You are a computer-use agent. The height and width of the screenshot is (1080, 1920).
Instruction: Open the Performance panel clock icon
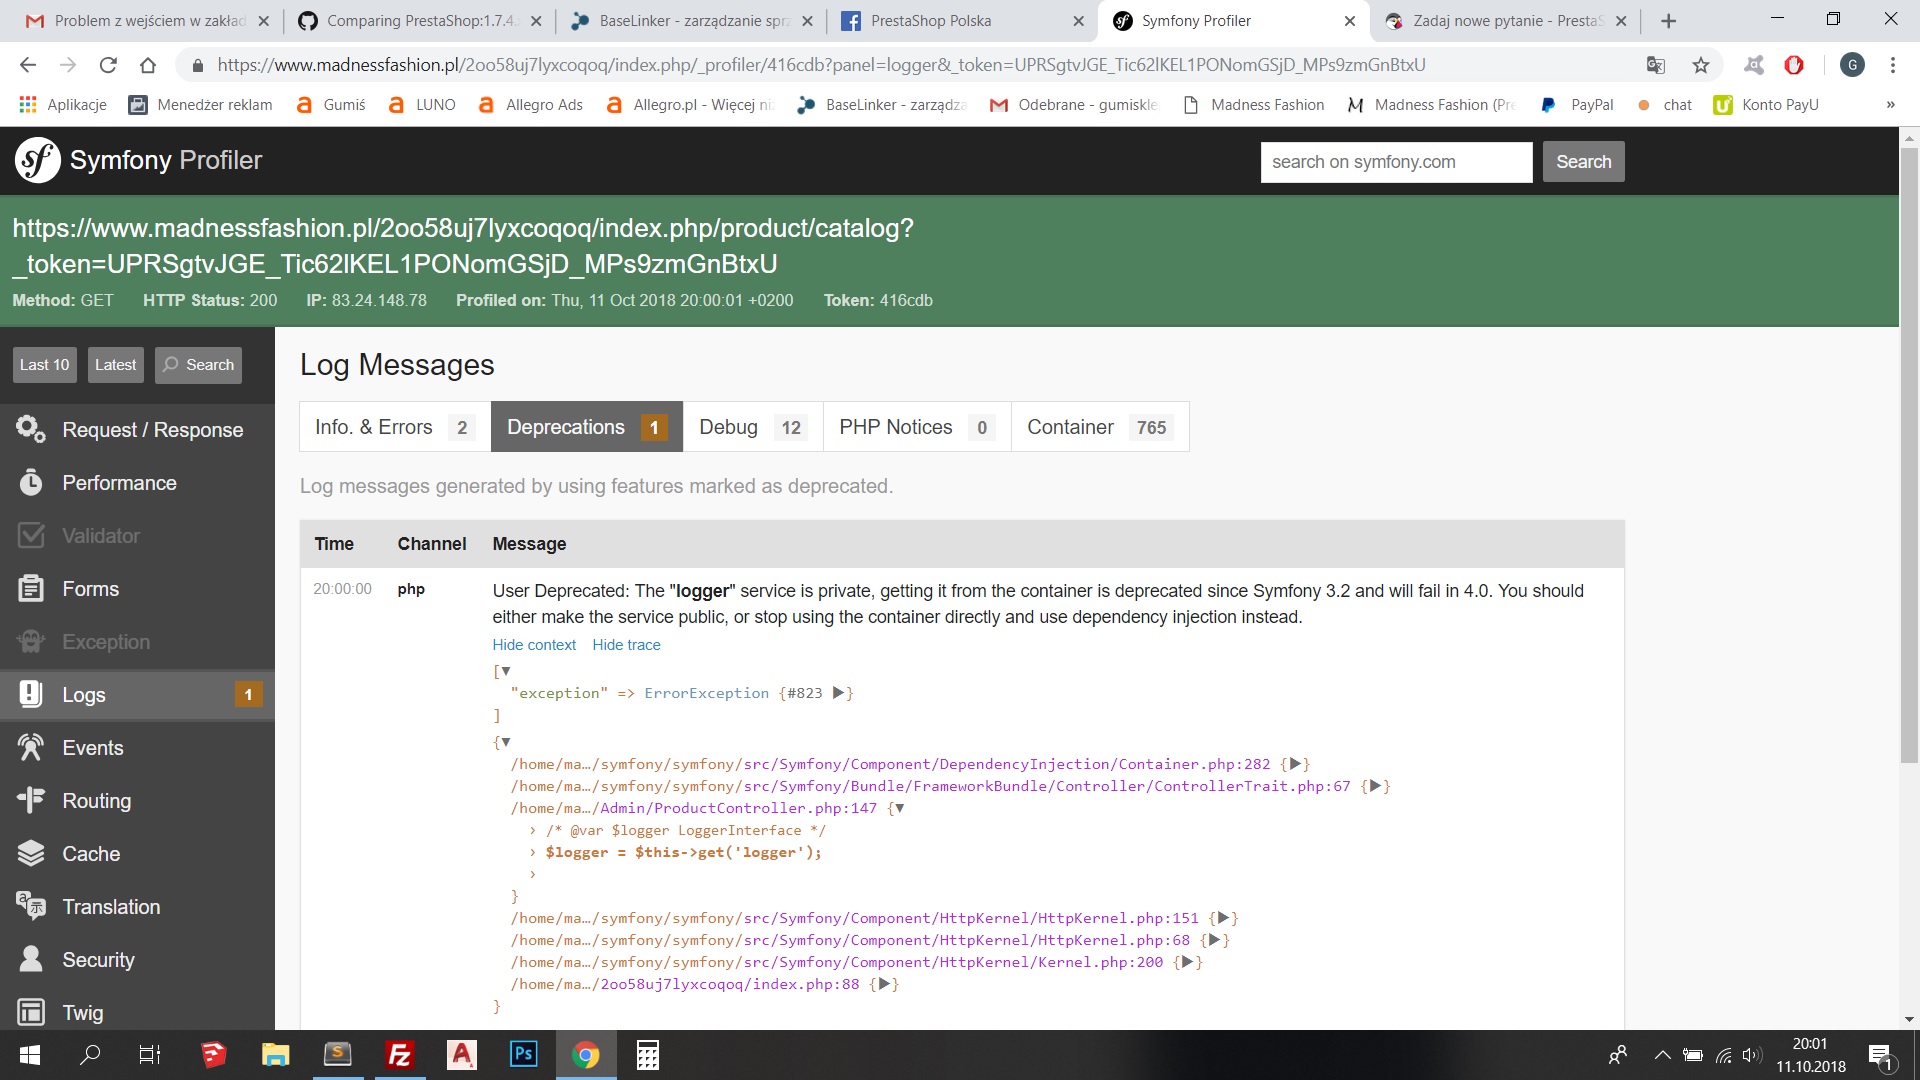point(31,483)
